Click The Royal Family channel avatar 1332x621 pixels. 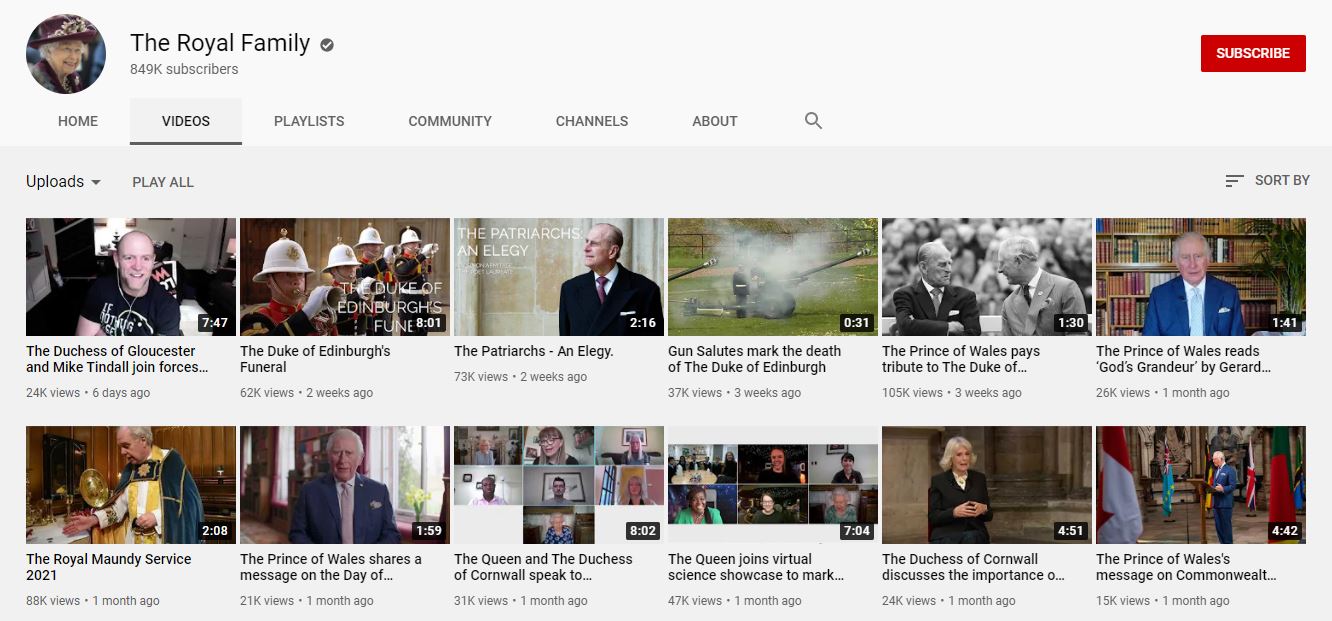point(66,54)
